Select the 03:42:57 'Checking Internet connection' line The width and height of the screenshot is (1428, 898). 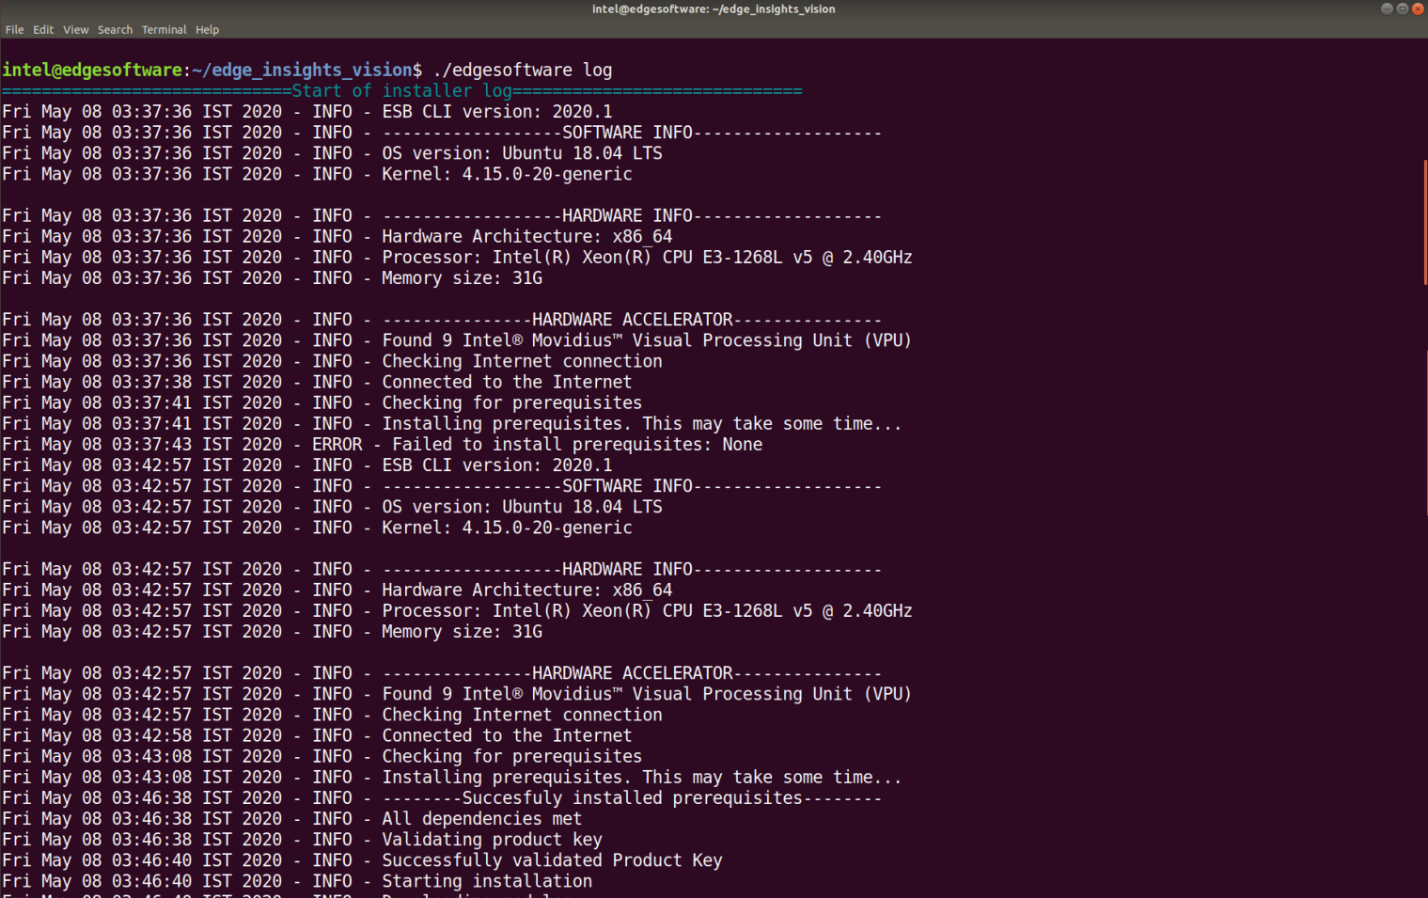coord(332,716)
